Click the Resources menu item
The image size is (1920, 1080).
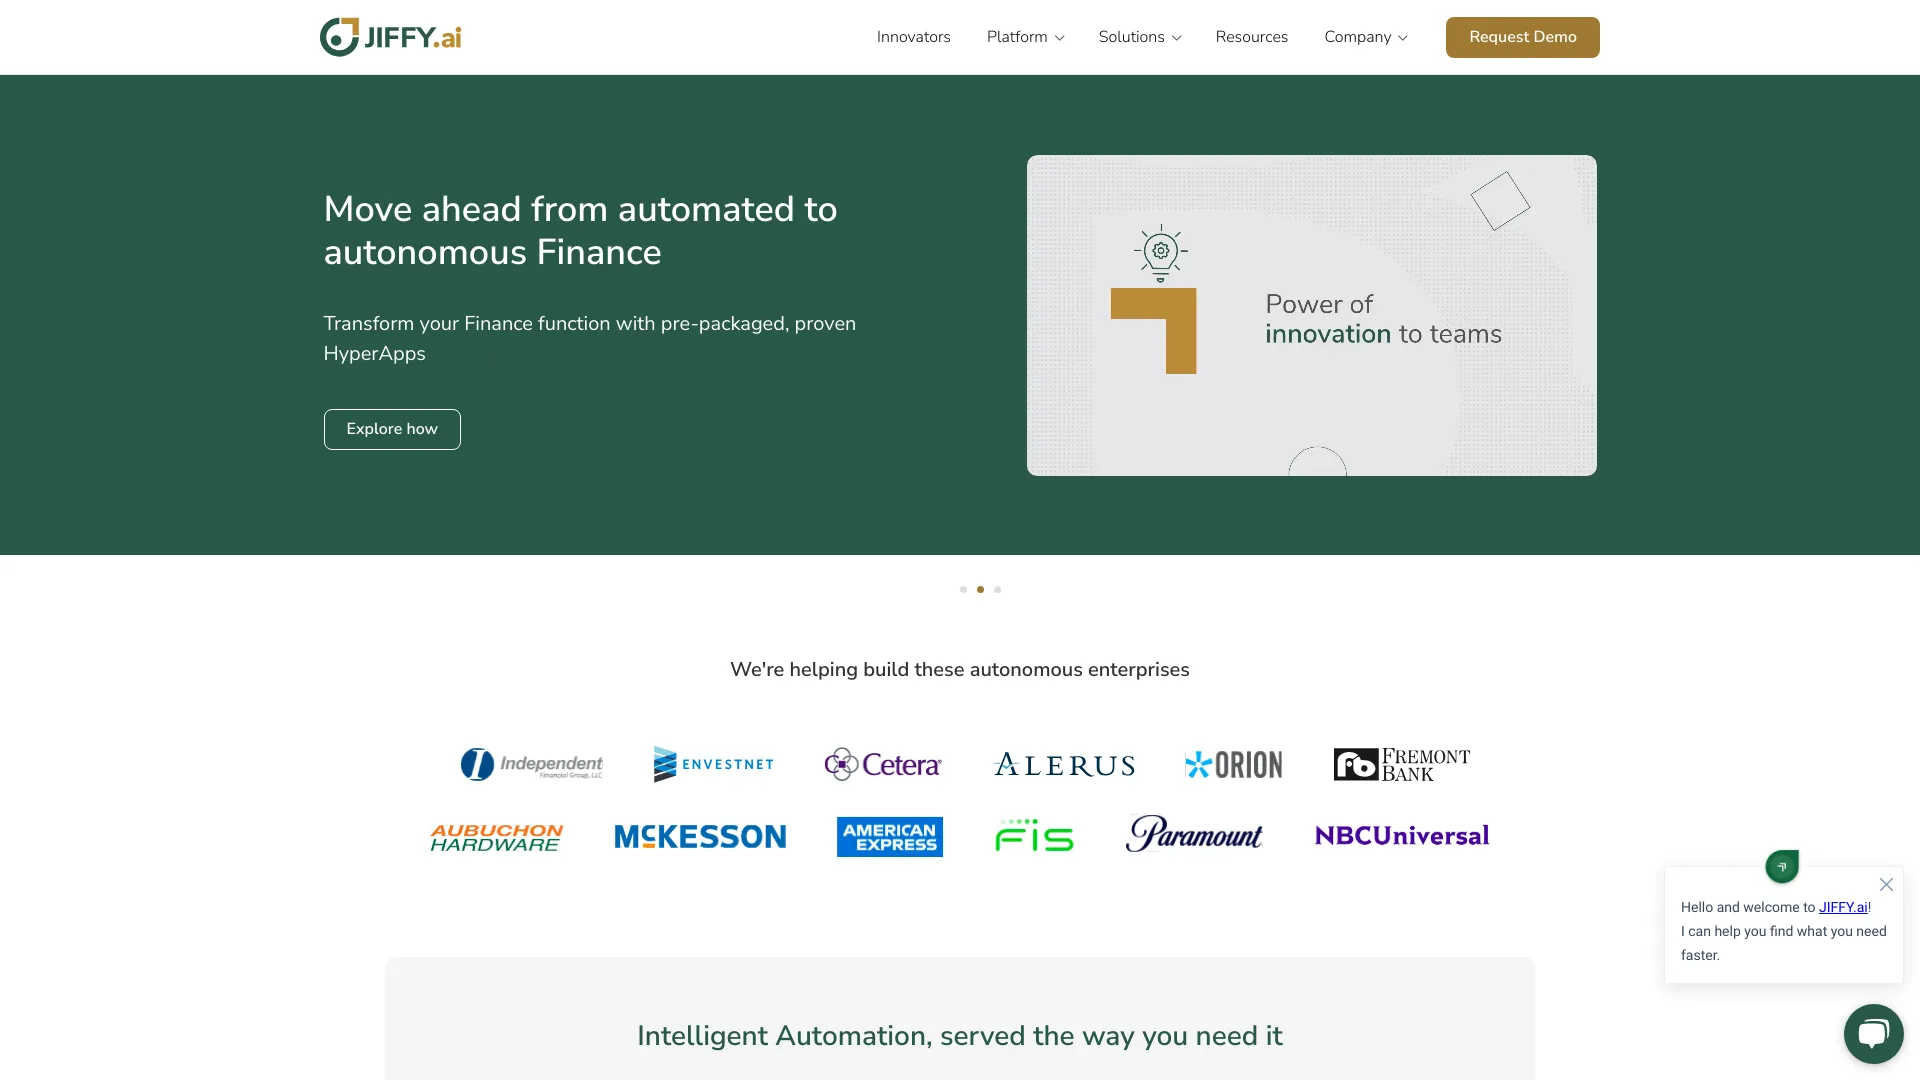1251,37
